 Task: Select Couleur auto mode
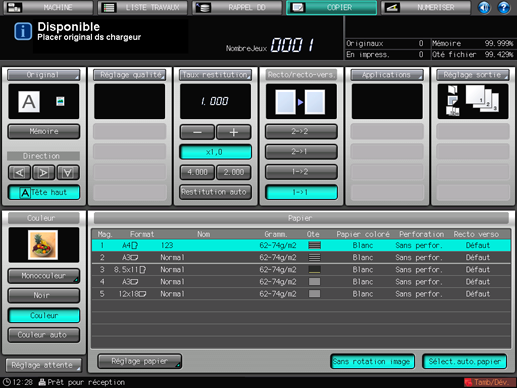pos(44,335)
